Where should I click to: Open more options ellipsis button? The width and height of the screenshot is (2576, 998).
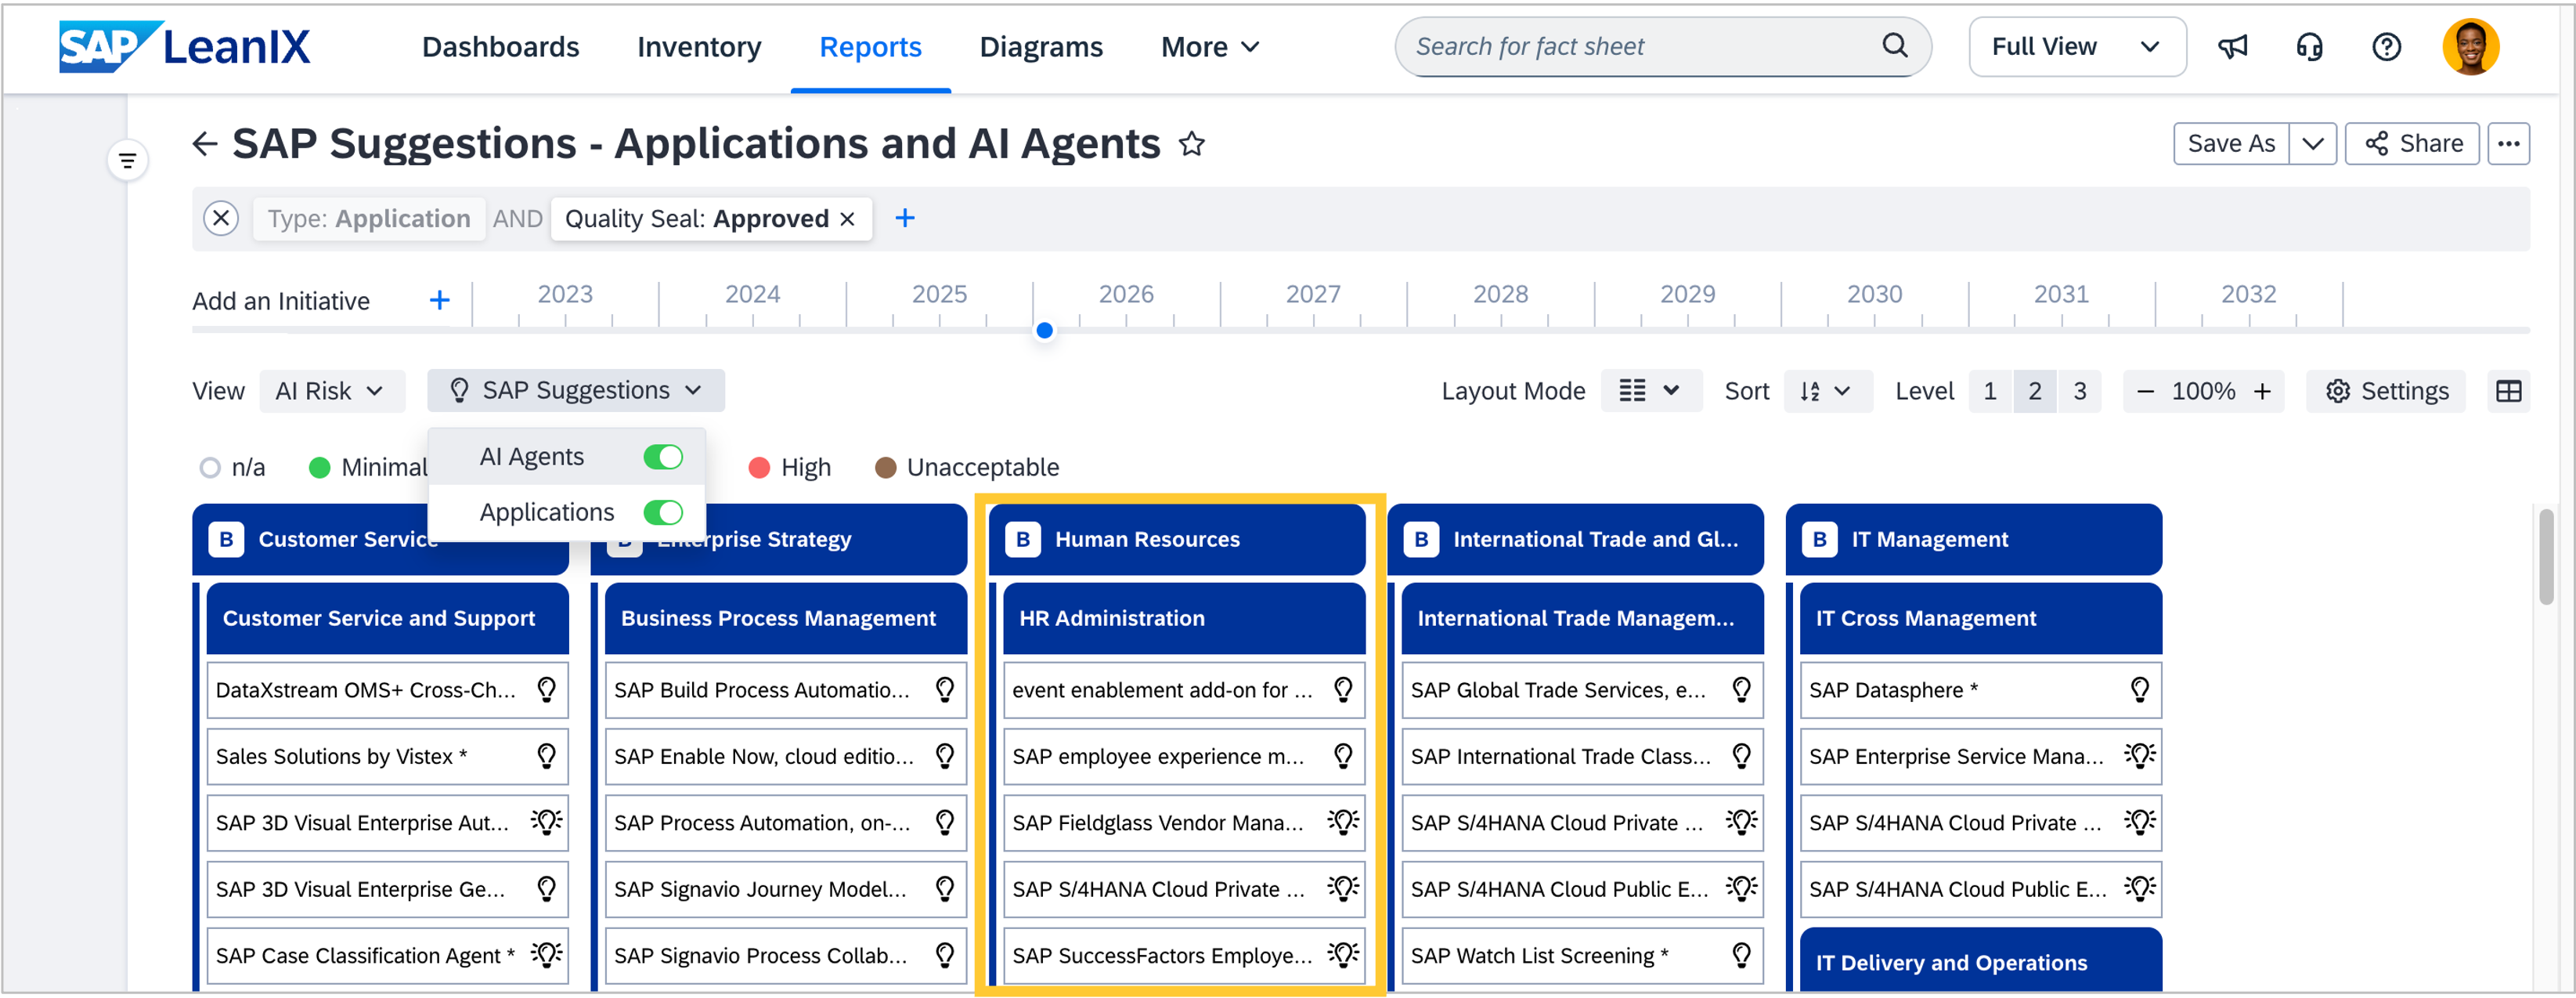(2508, 144)
